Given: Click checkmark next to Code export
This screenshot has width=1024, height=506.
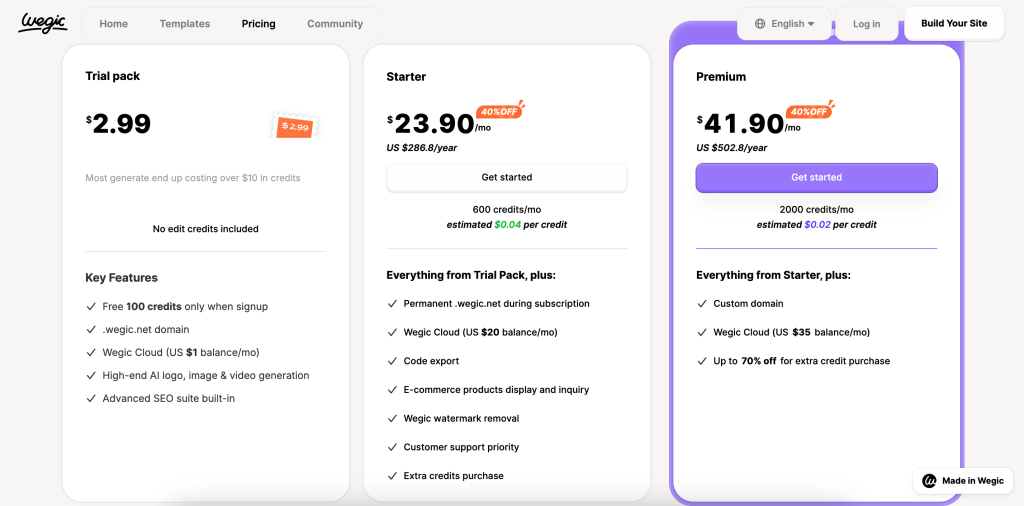Looking at the screenshot, I should tap(392, 361).
